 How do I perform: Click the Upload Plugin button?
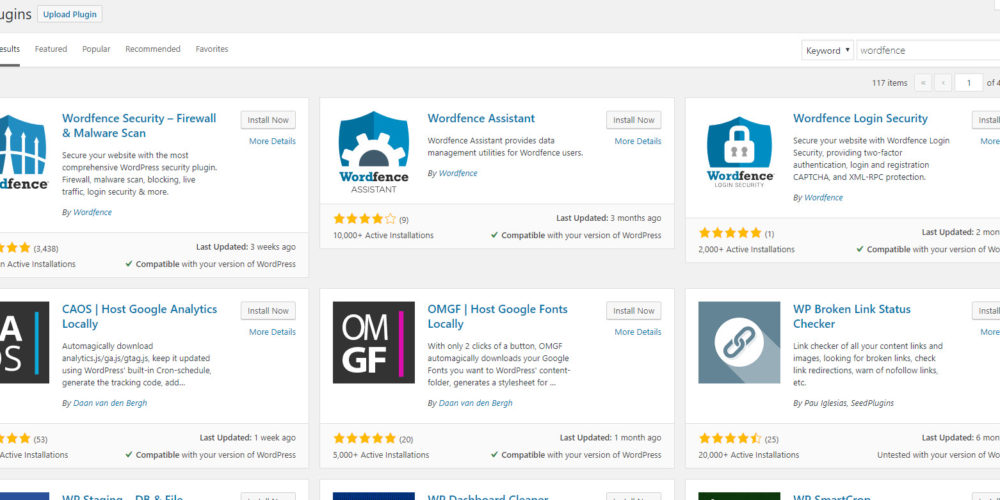[x=69, y=15]
